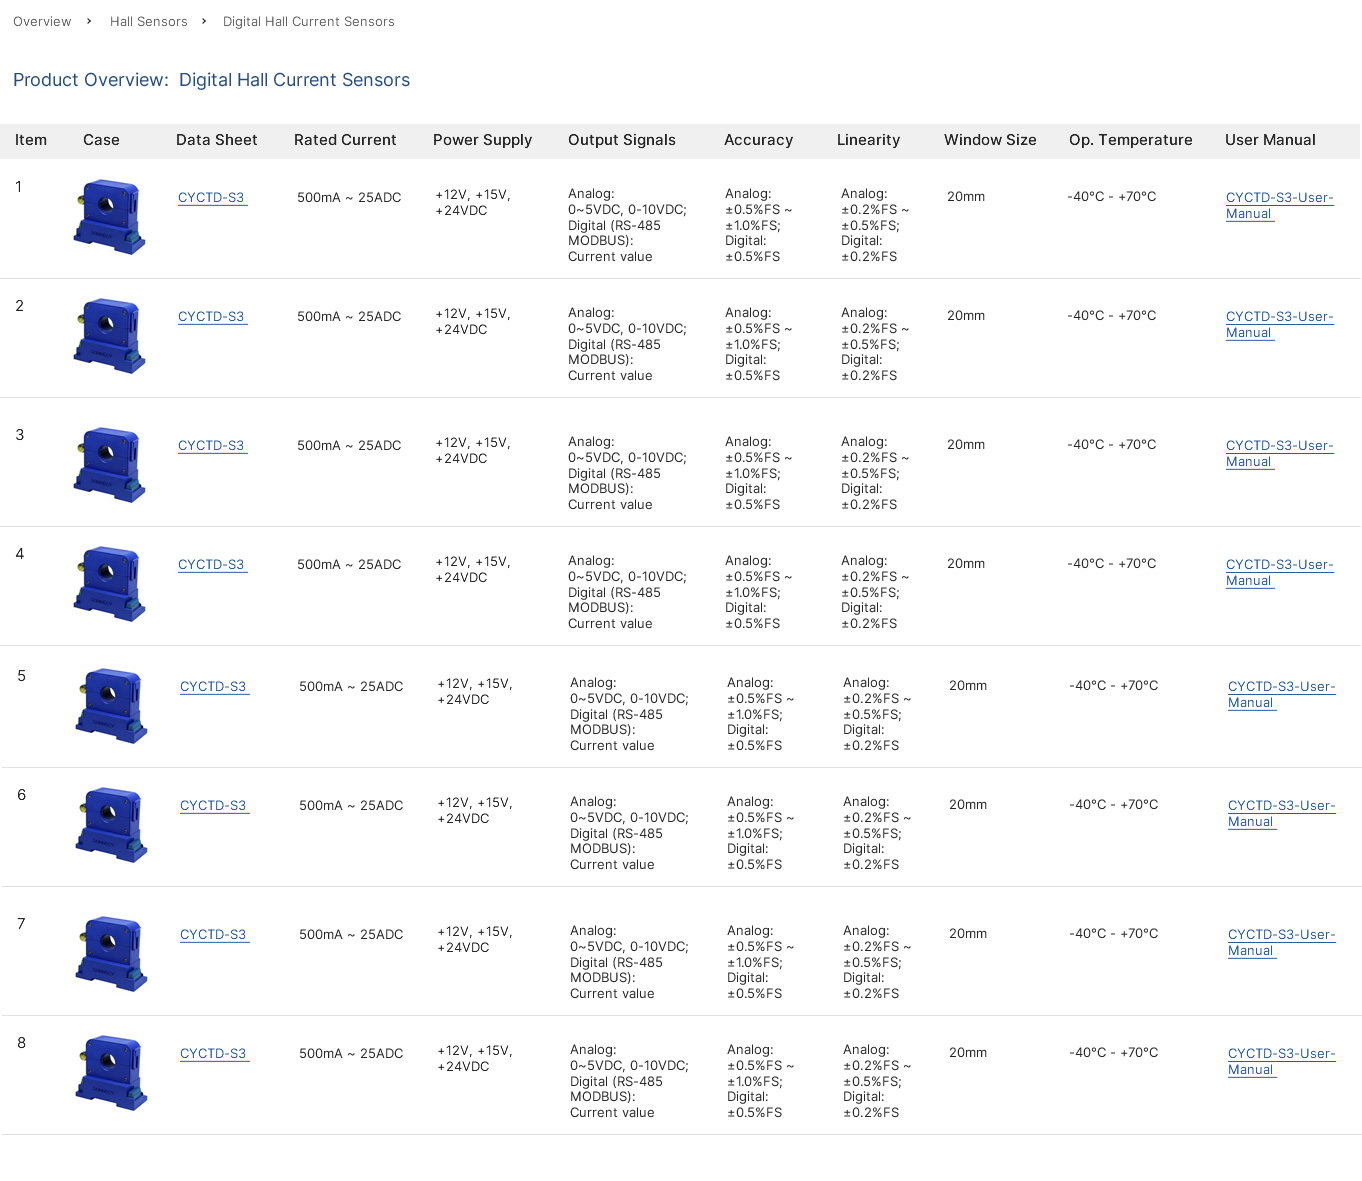Click the Accuracy column header

pyautogui.click(x=758, y=140)
